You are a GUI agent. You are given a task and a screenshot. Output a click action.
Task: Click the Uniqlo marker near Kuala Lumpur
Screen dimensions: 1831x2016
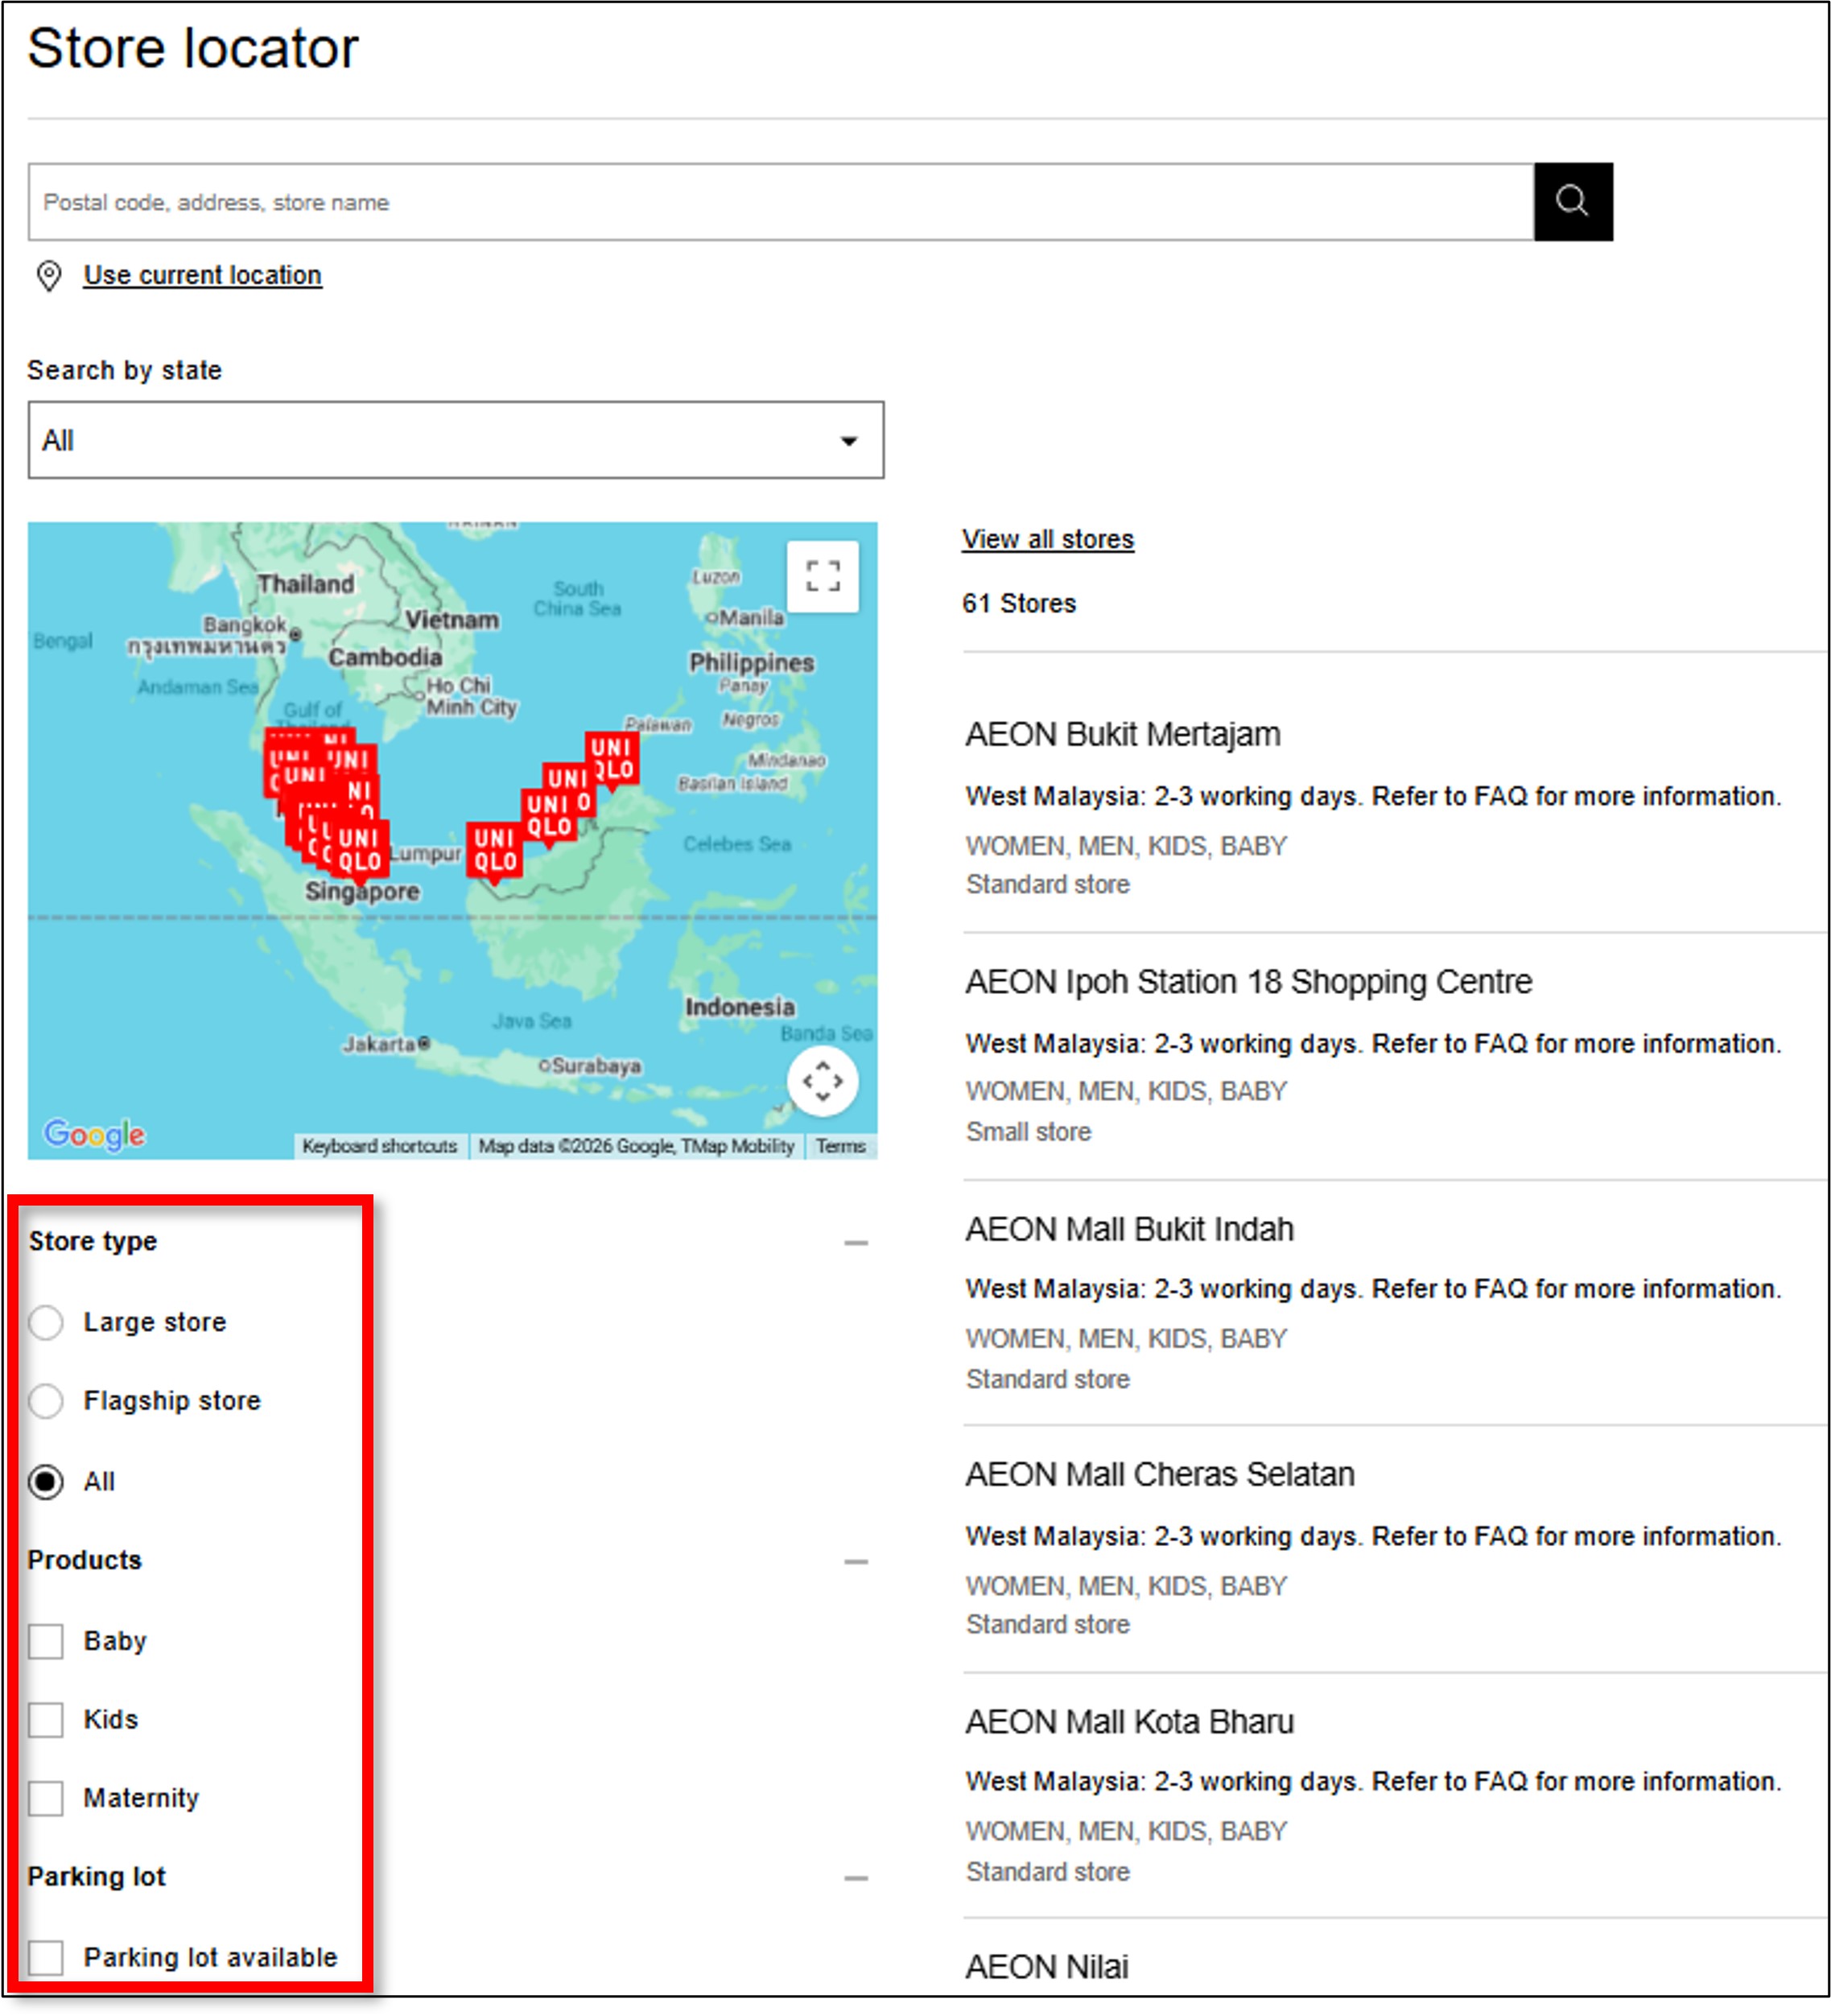(358, 850)
